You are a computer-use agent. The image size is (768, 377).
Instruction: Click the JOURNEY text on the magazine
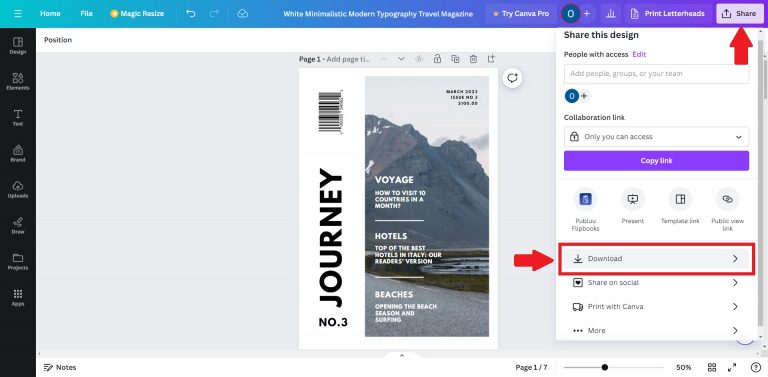point(330,237)
